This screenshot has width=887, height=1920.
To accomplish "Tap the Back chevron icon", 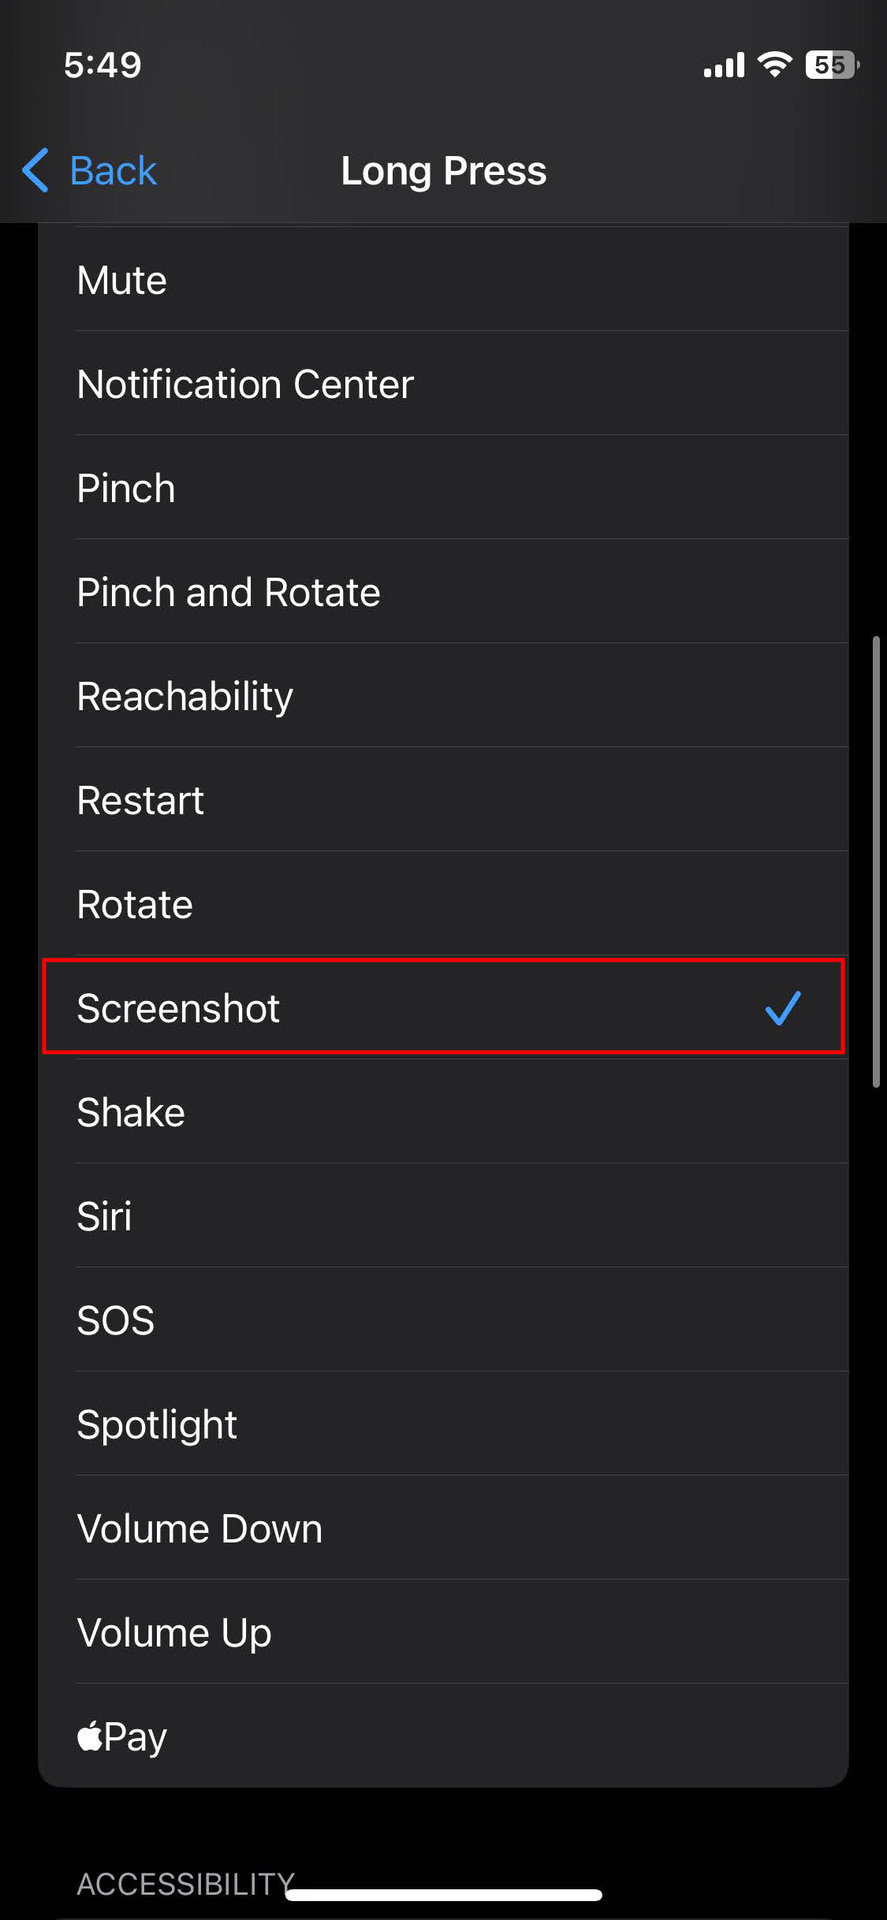I will pos(36,170).
